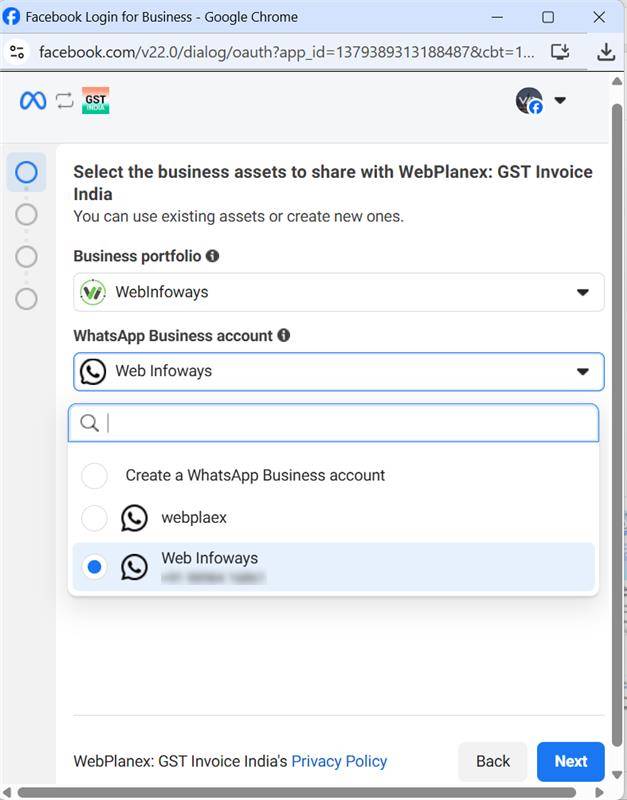Image resolution: width=627 pixels, height=800 pixels.
Task: Click the horizontal scrollbar at bottom
Action: (300, 792)
